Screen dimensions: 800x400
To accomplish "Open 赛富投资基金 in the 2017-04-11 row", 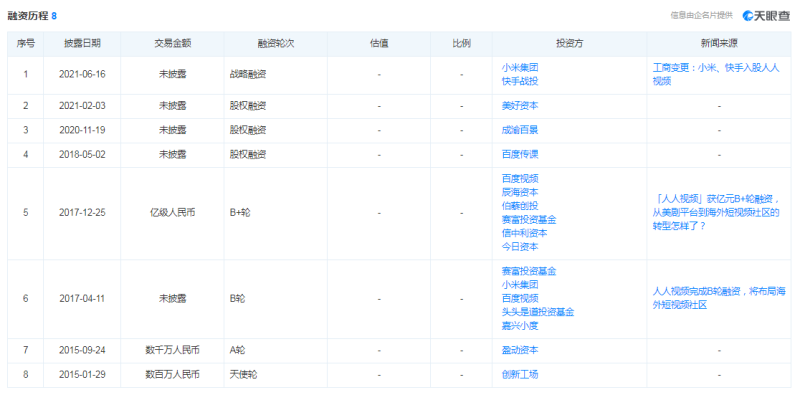I will [x=529, y=271].
